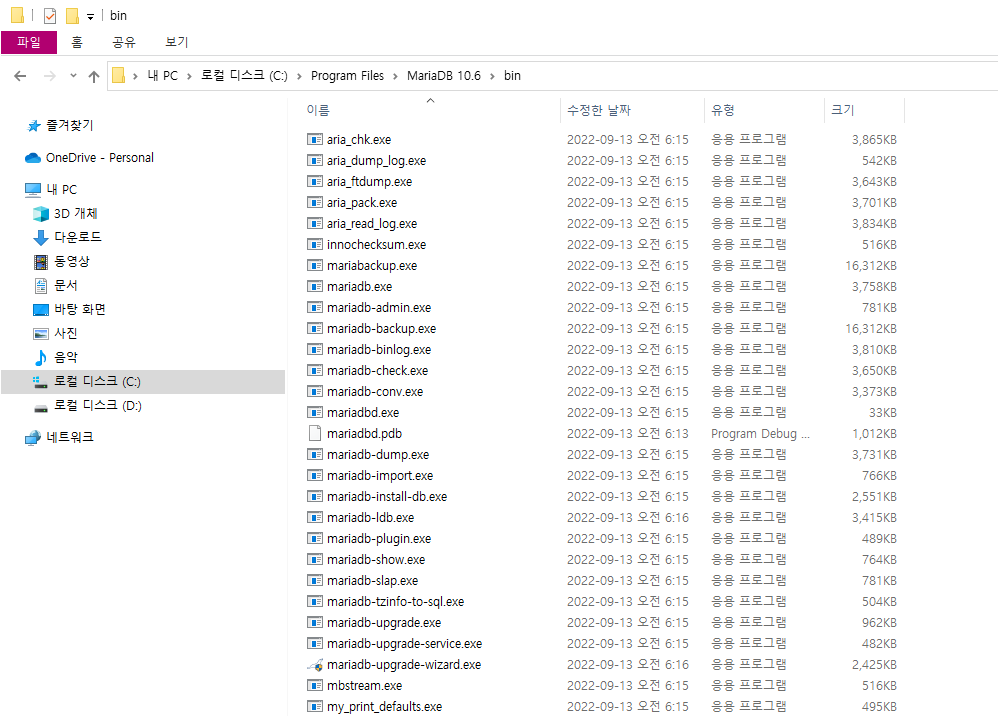Select the mariadb-upgrade-service.exe file name
This screenshot has height=716, width=998.
404,644
